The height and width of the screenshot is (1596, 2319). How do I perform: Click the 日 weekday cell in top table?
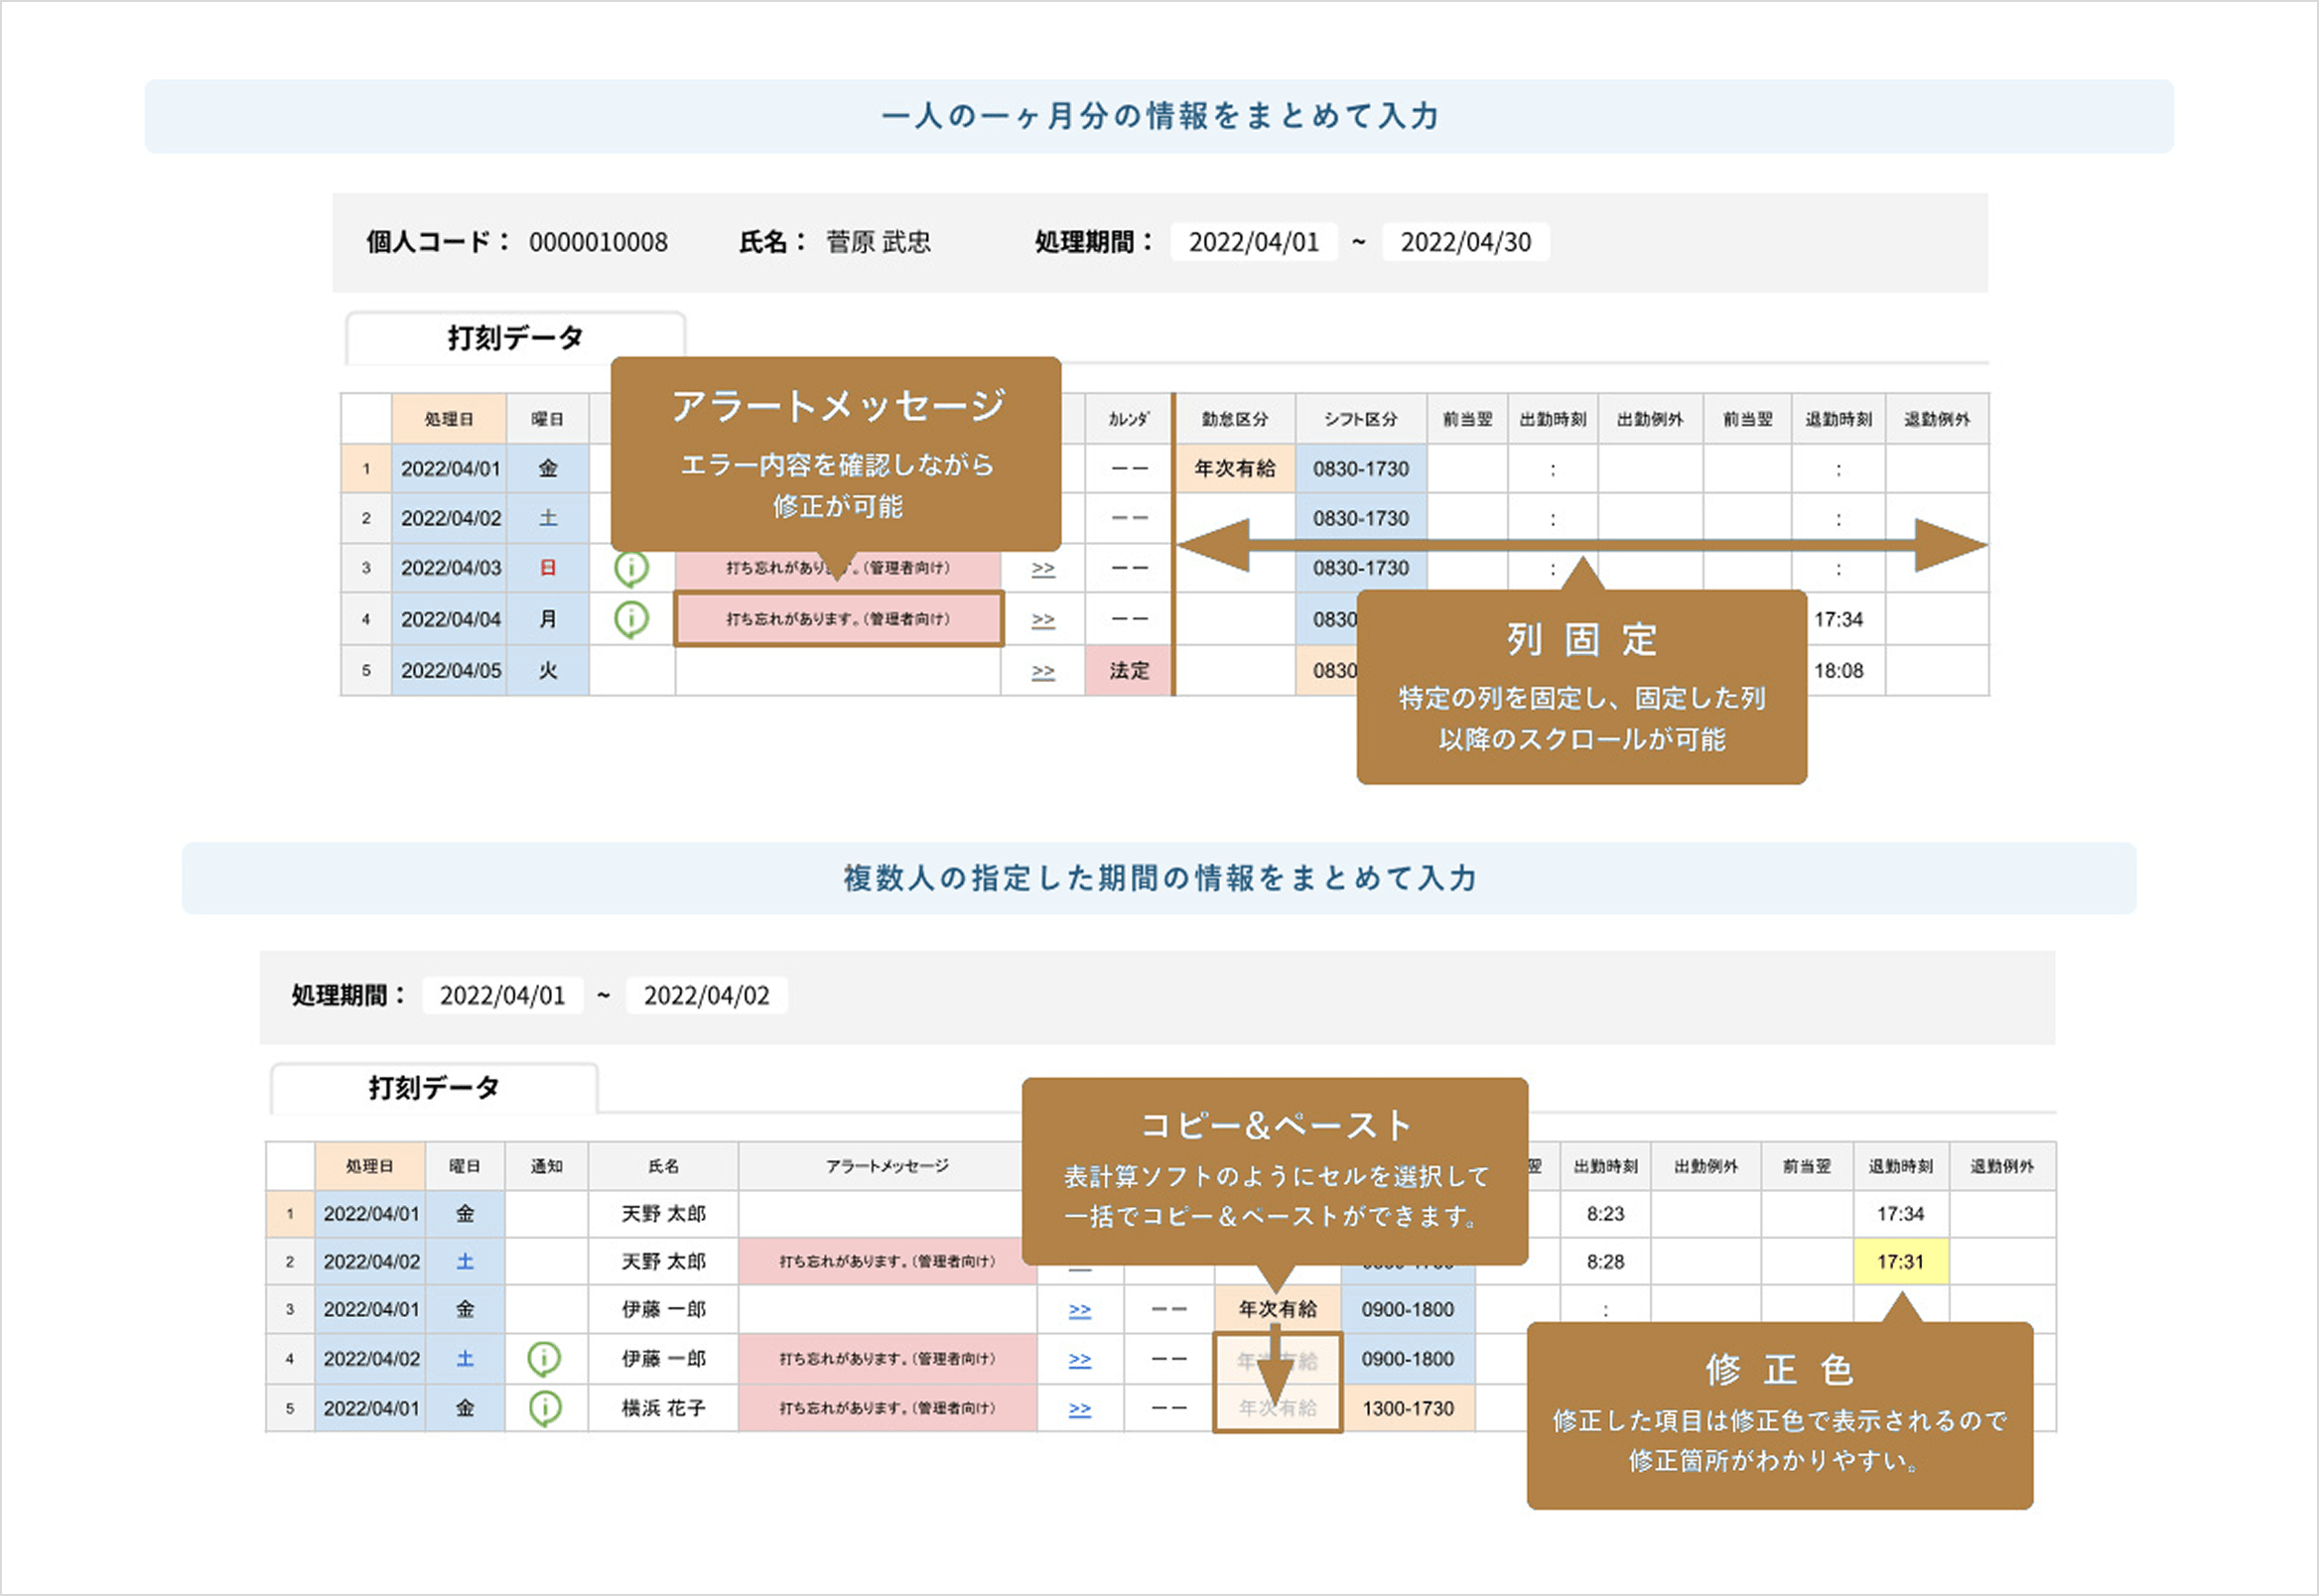pyautogui.click(x=548, y=568)
